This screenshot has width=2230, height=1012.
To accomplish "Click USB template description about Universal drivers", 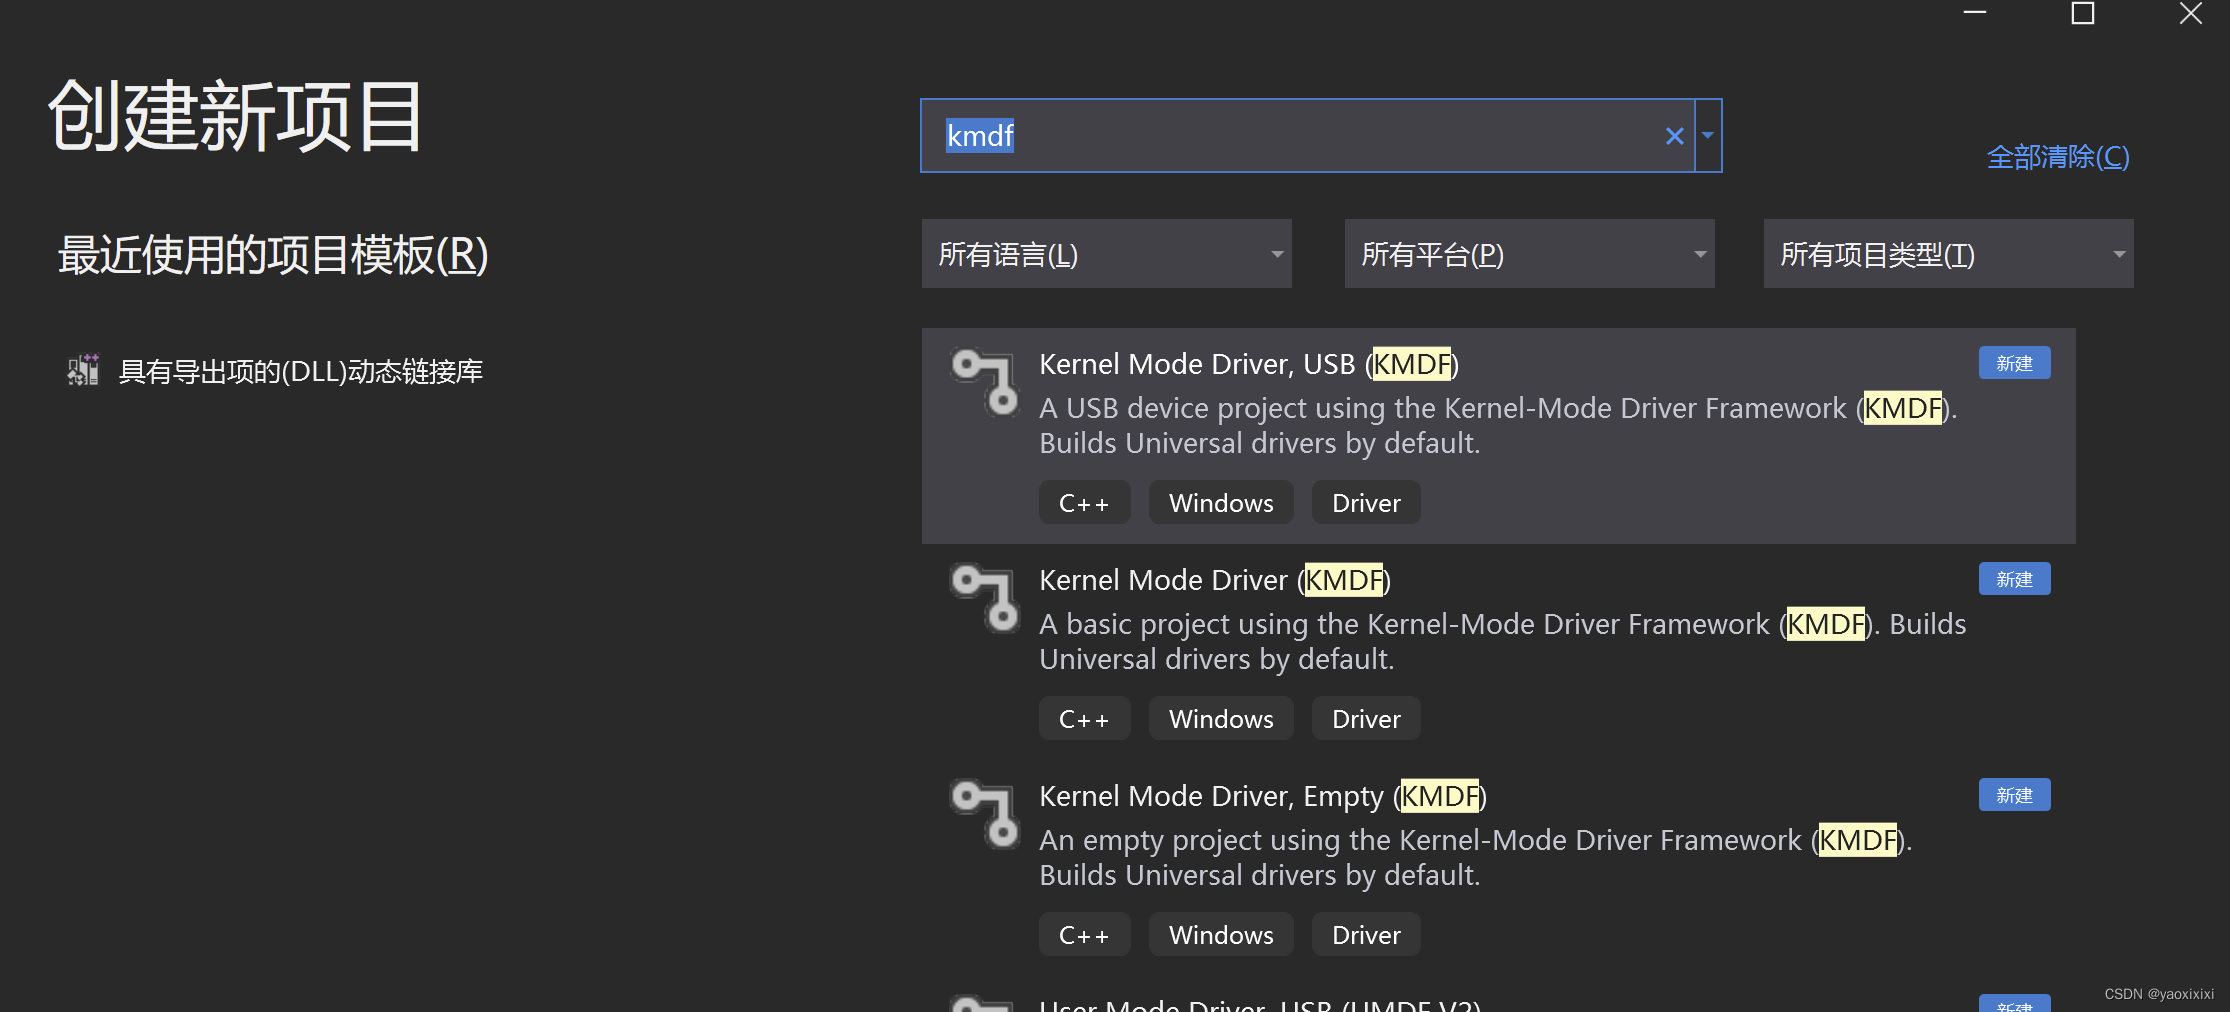I will [1498, 425].
